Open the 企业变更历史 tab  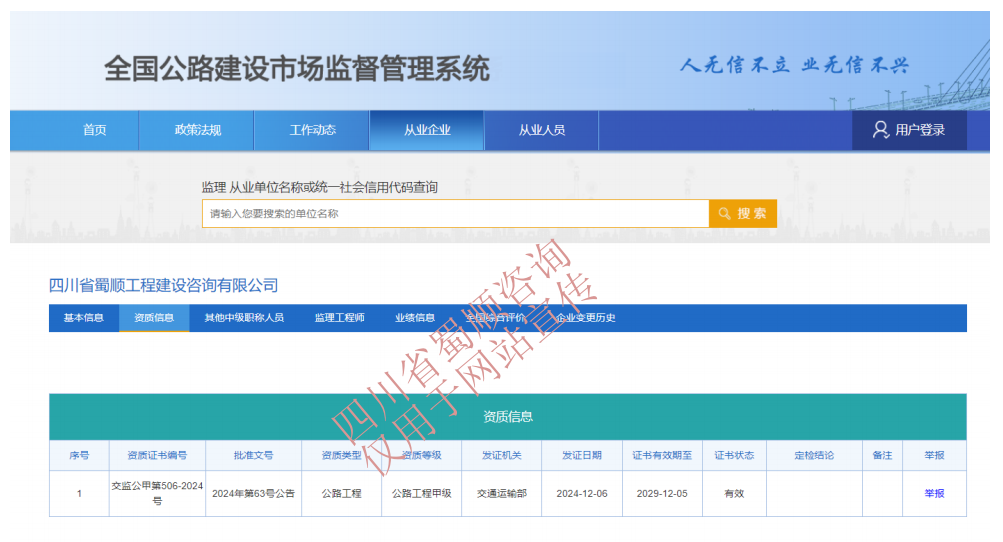click(x=586, y=318)
